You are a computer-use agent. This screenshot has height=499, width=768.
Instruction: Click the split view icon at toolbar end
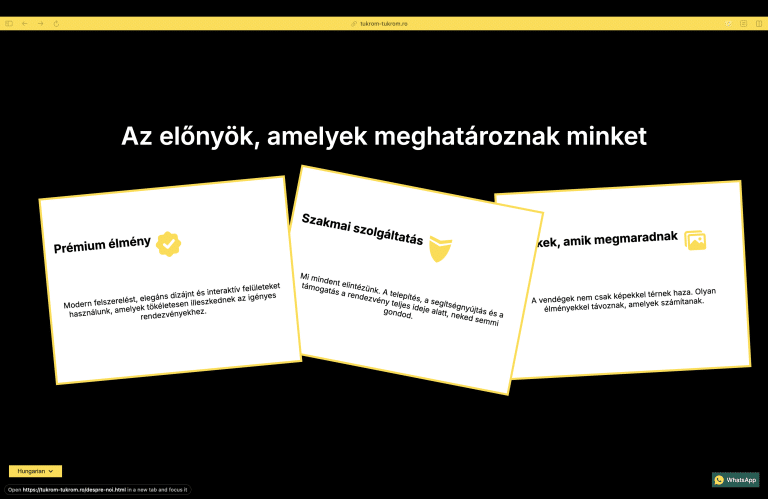pyautogui.click(x=759, y=24)
